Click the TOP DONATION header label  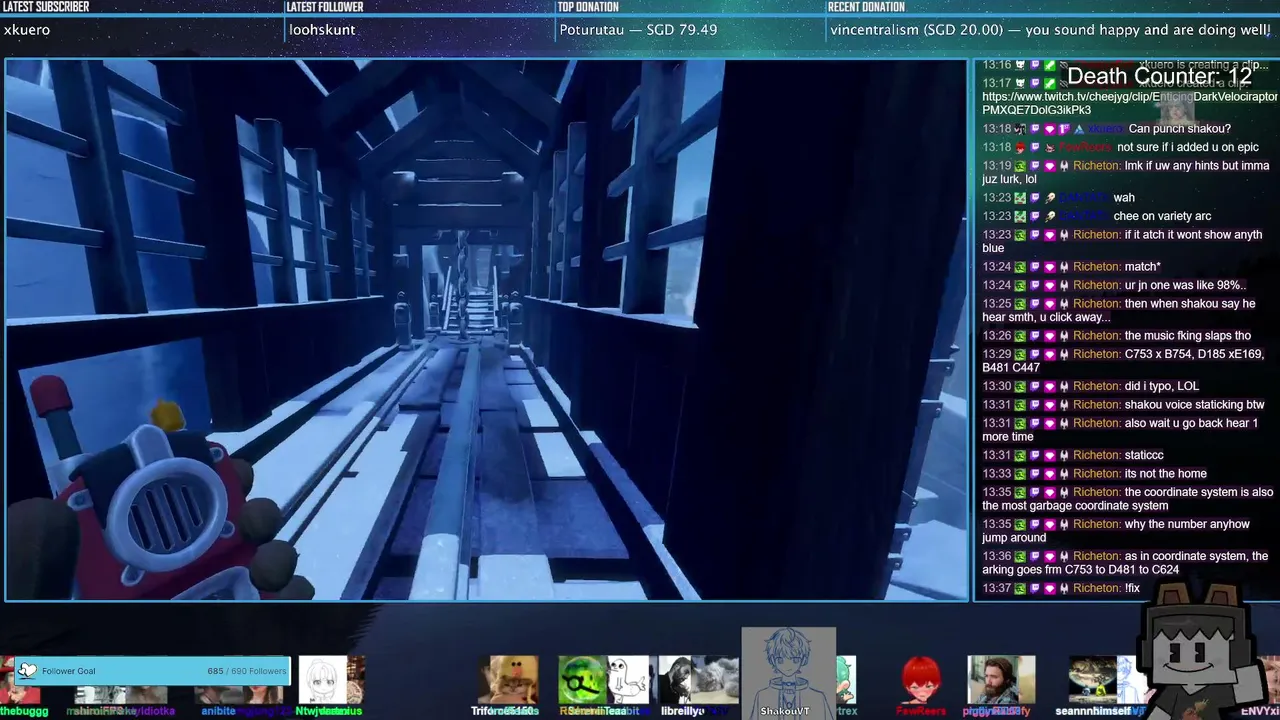(x=588, y=7)
